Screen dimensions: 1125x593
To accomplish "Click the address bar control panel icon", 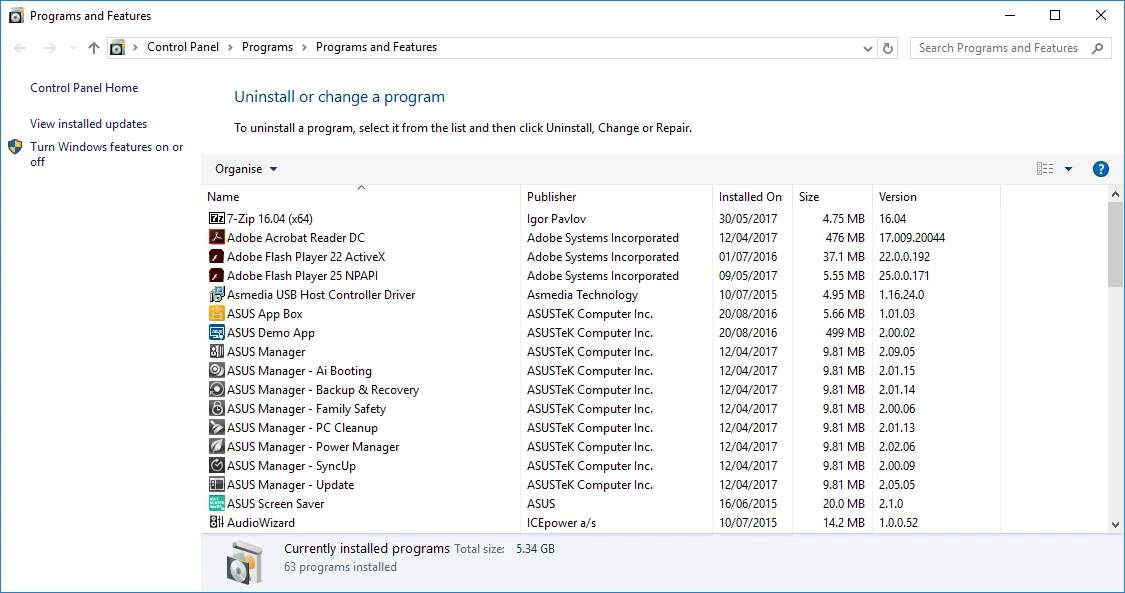I will click(117, 48).
